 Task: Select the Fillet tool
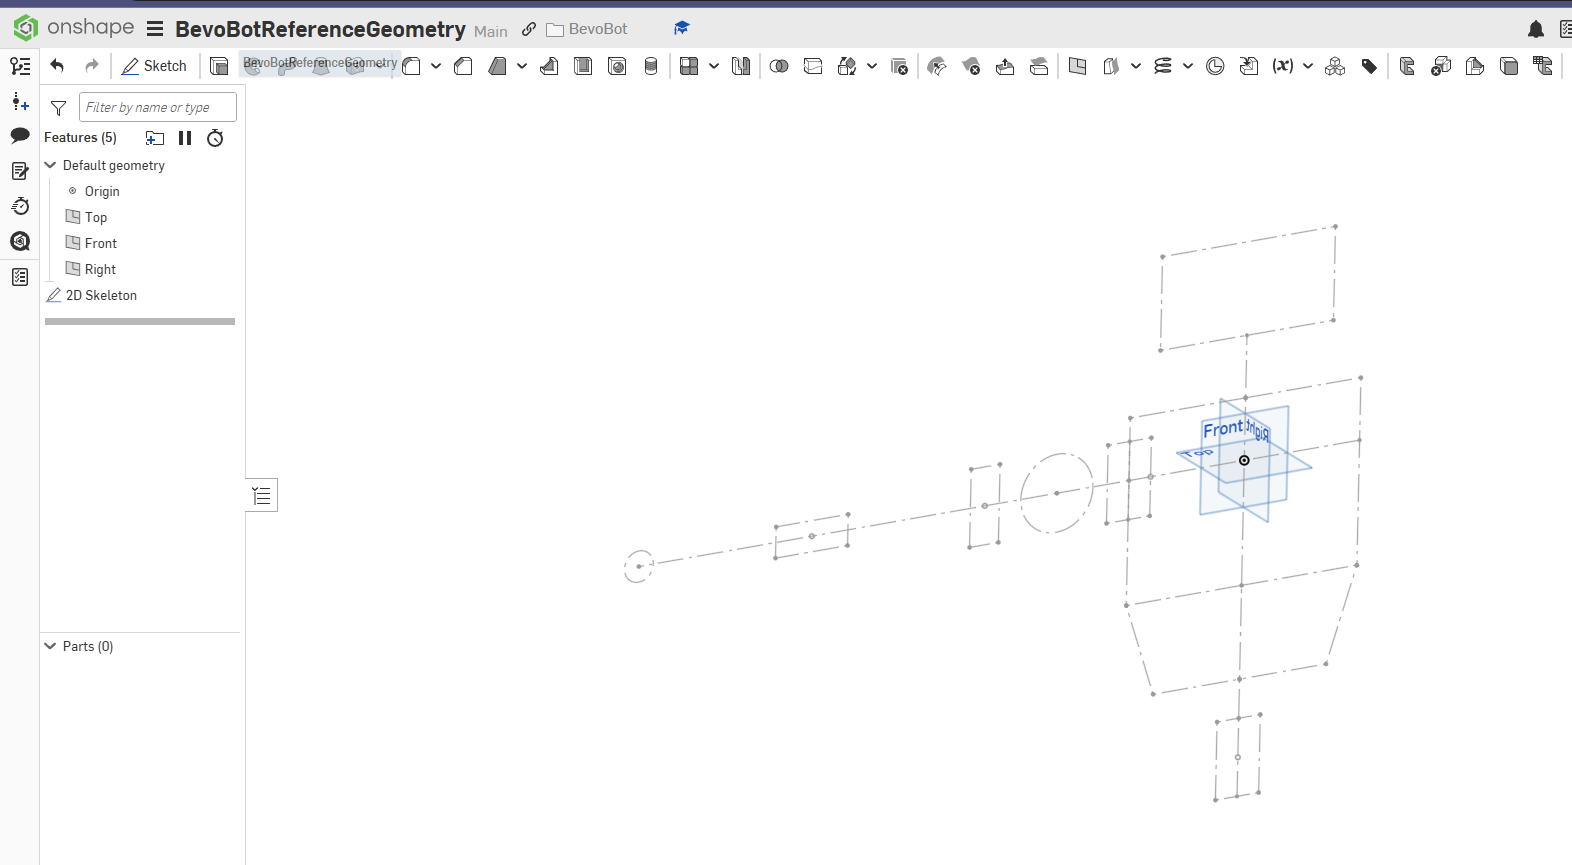pos(412,66)
